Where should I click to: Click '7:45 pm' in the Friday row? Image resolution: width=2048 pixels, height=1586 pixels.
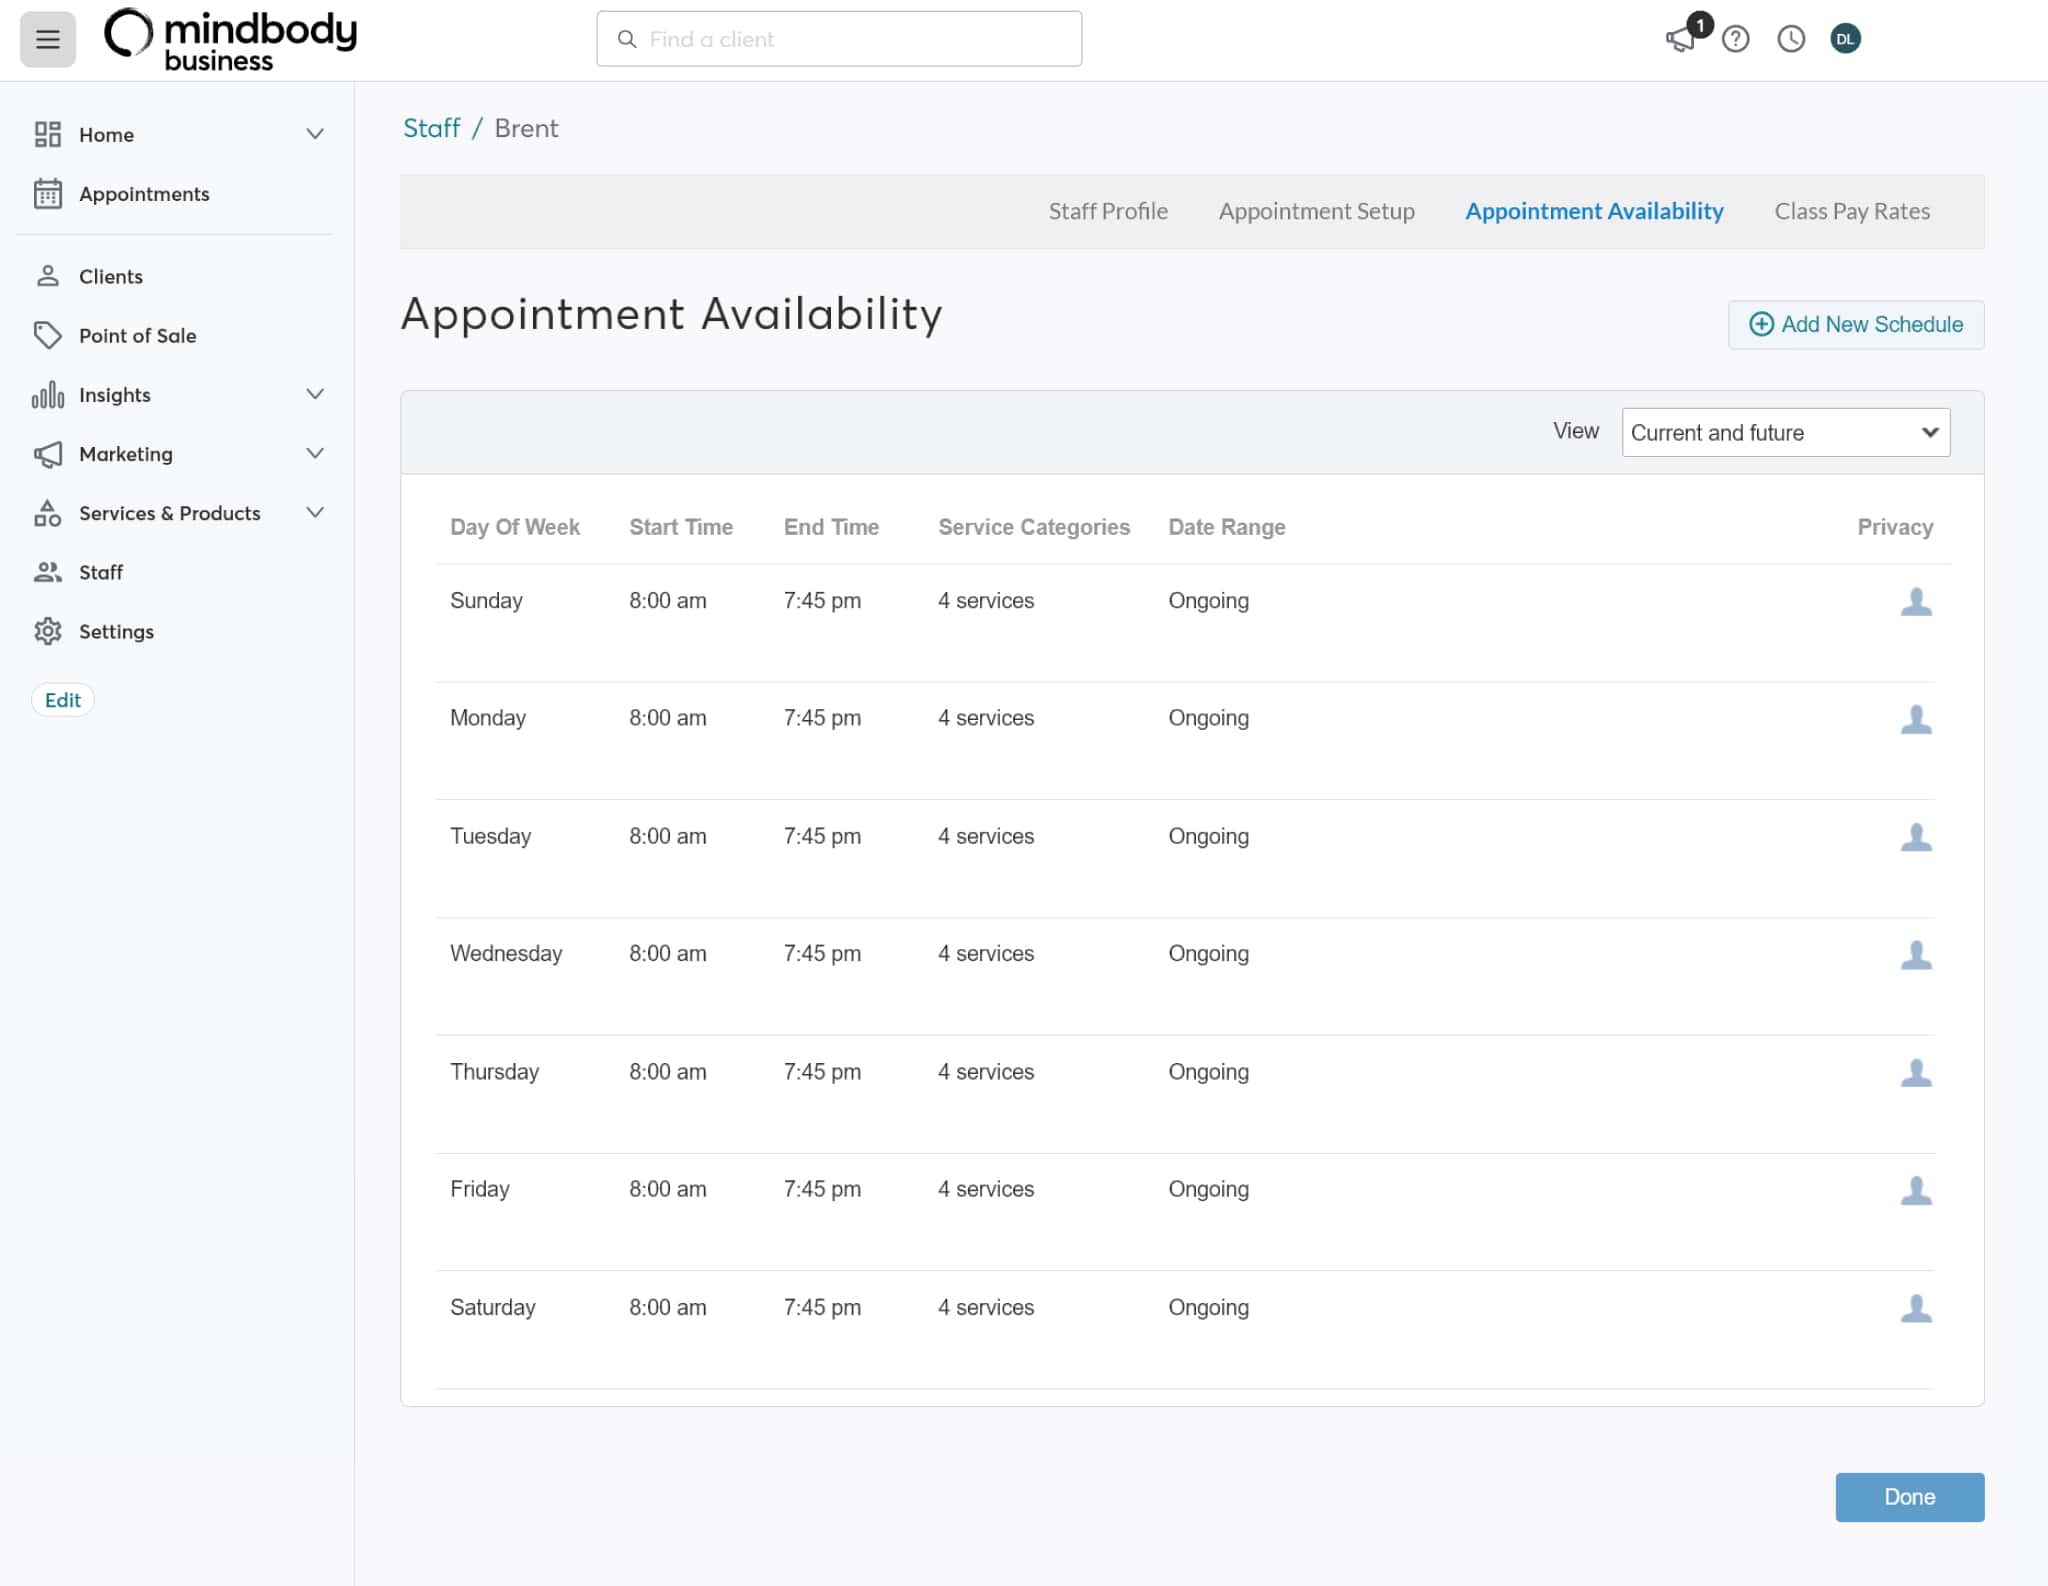click(x=822, y=1189)
